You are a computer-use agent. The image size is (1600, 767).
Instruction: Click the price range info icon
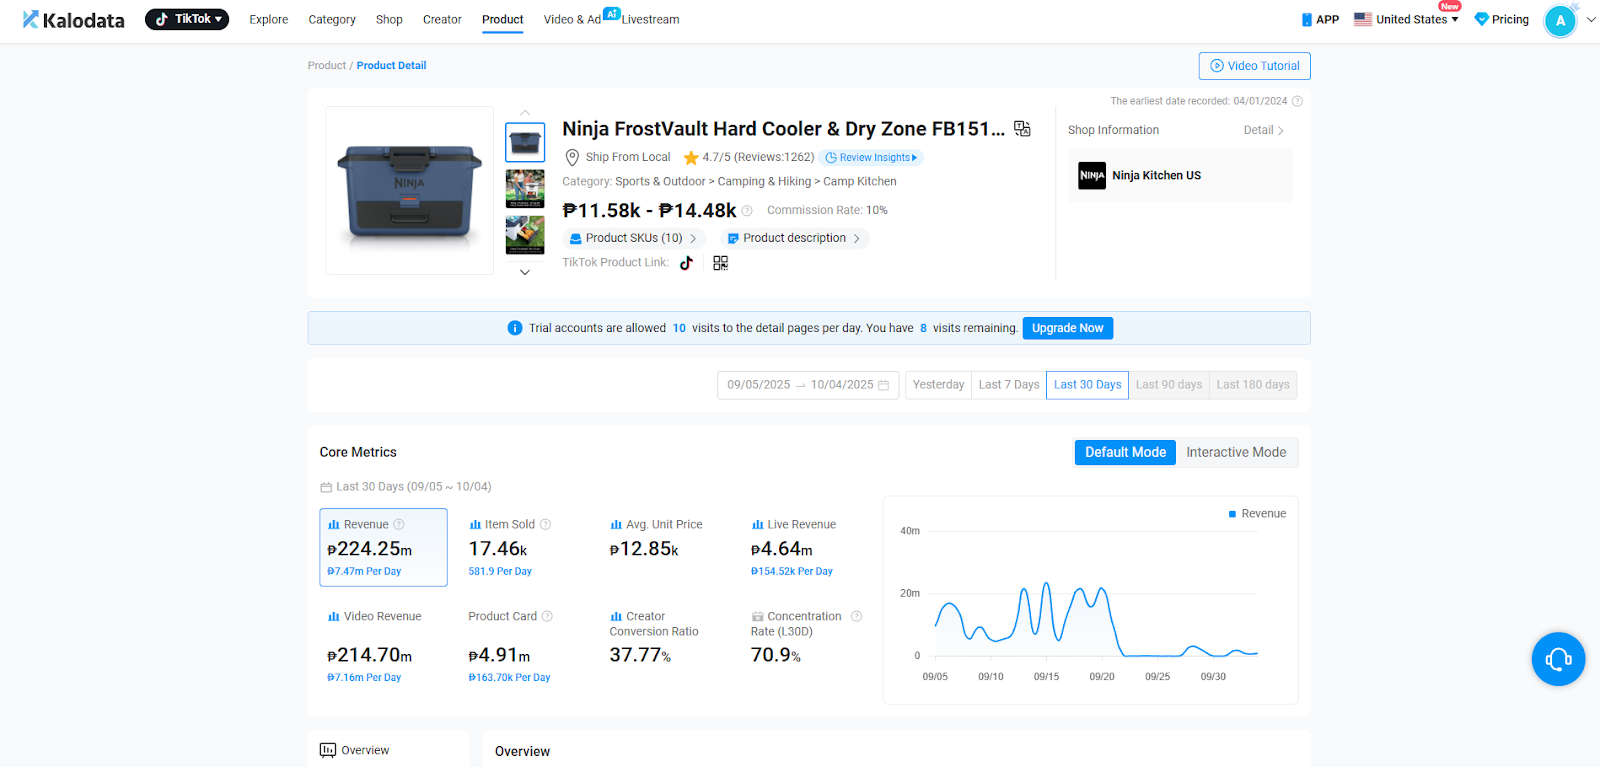coord(747,211)
